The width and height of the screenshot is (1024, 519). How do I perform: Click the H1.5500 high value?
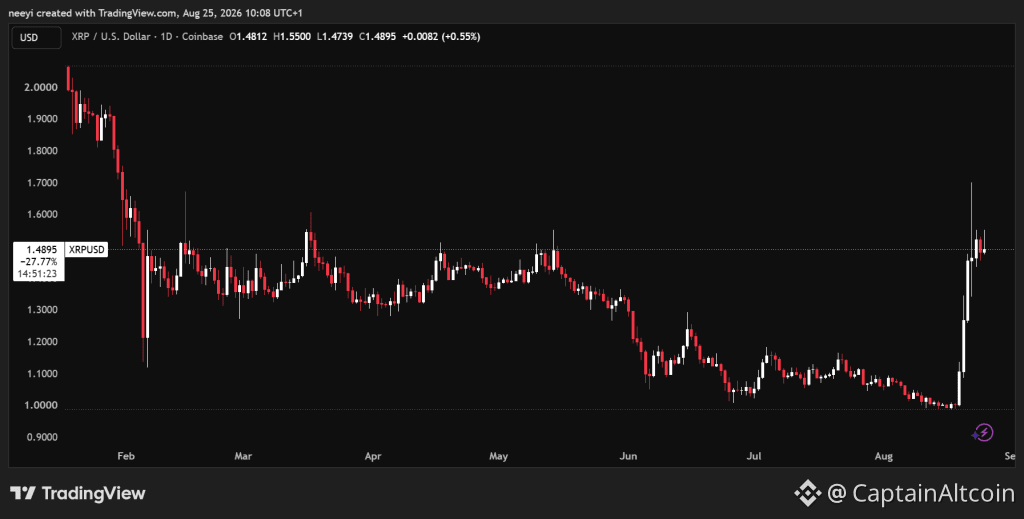coord(292,37)
